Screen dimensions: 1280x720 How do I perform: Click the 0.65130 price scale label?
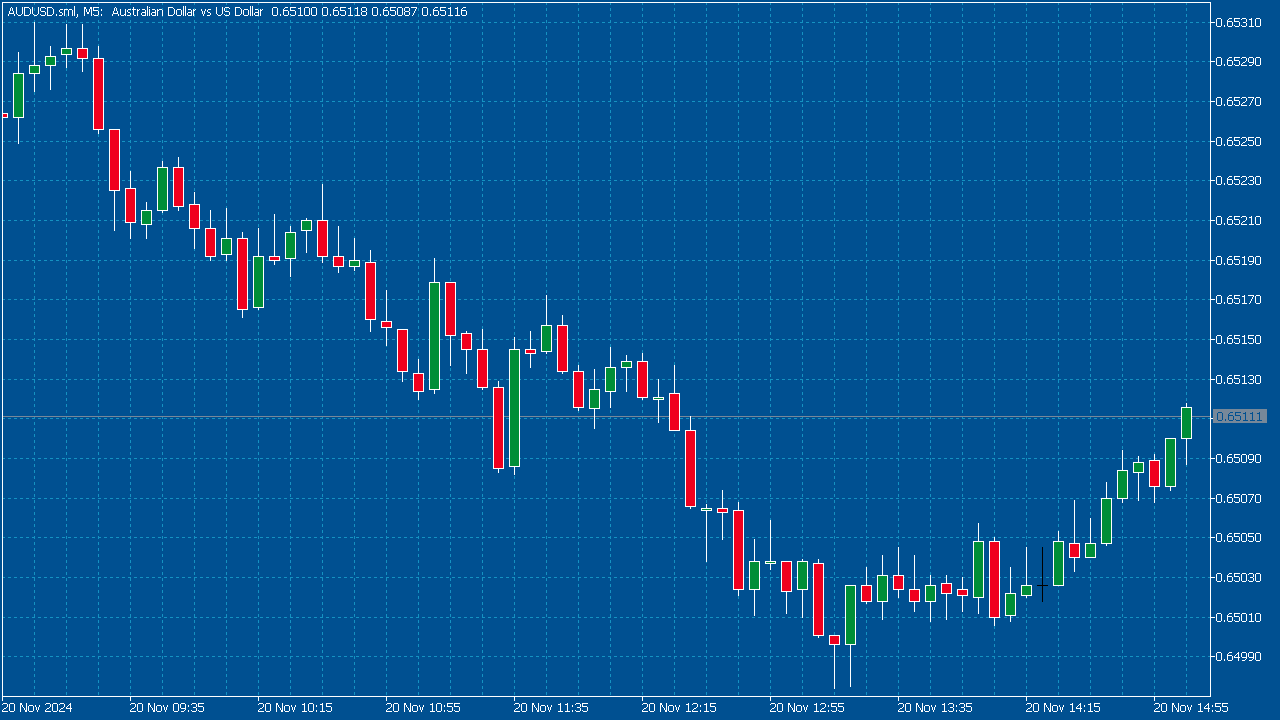(1240, 379)
